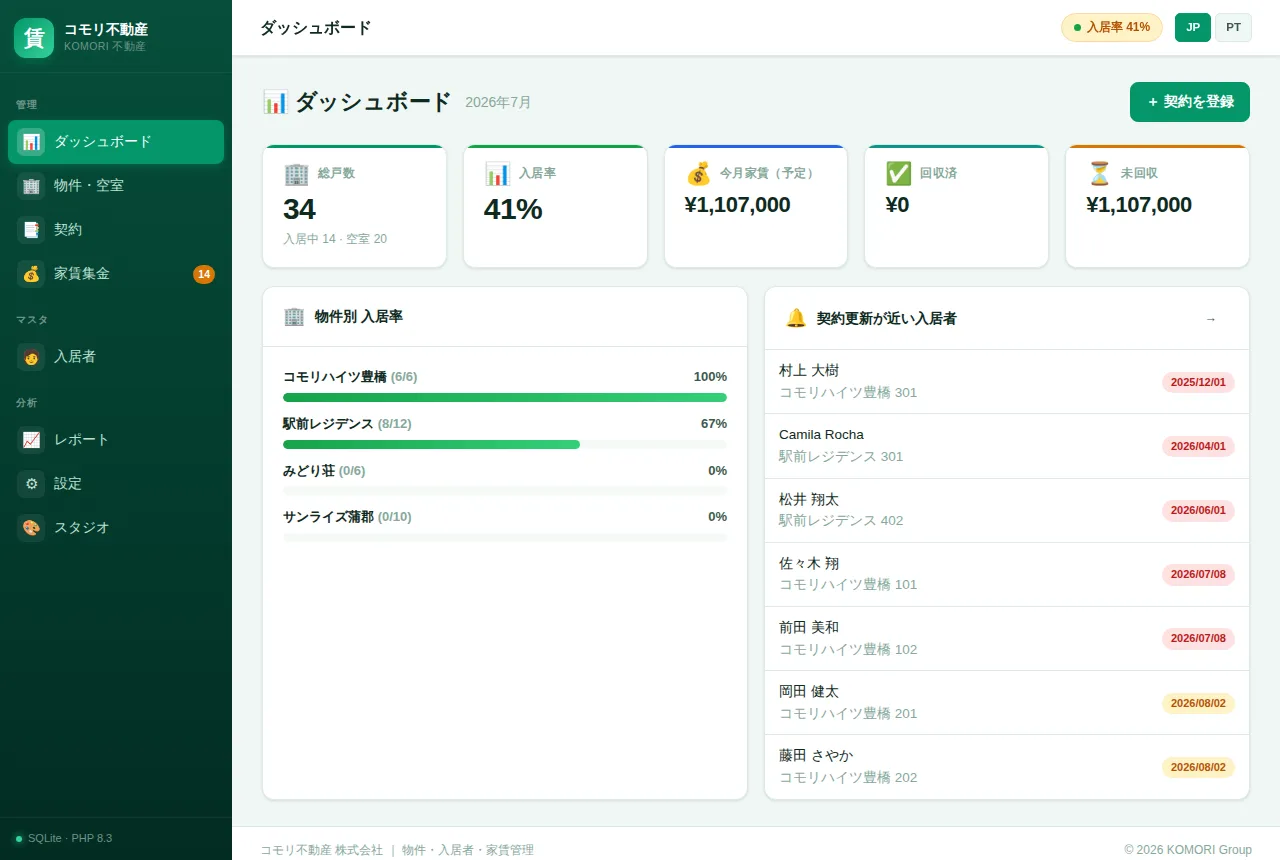The height and width of the screenshot is (860, 1280).
Task: Click the スタジオ palette icon in sidebar
Action: (31, 528)
